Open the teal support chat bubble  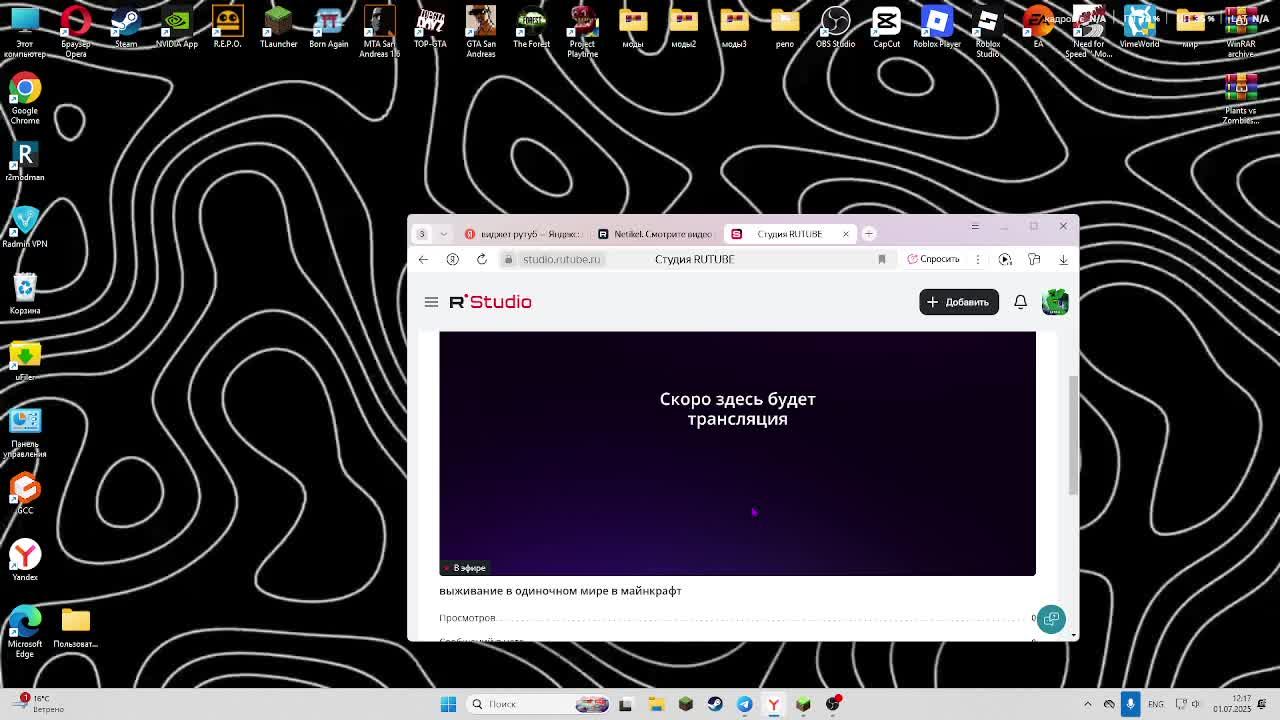point(1051,619)
